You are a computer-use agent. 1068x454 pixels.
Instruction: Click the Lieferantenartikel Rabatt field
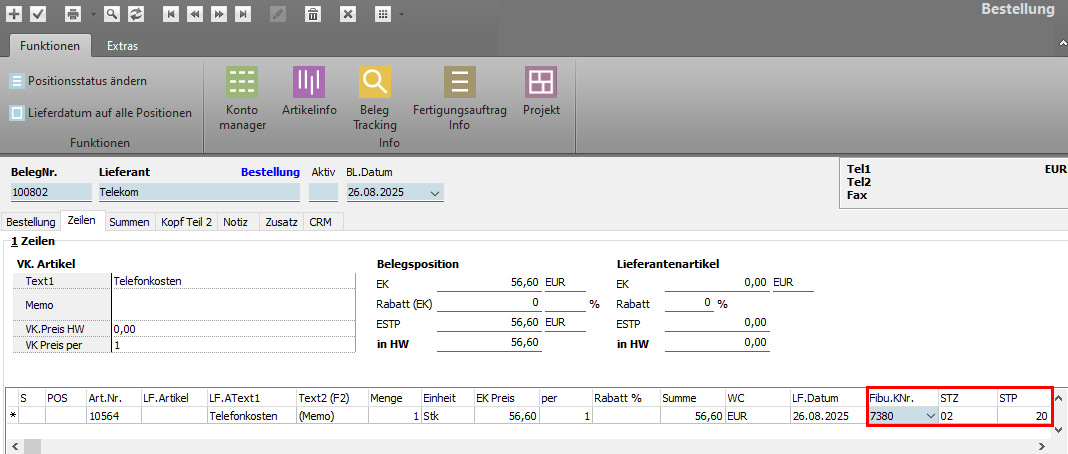(689, 303)
